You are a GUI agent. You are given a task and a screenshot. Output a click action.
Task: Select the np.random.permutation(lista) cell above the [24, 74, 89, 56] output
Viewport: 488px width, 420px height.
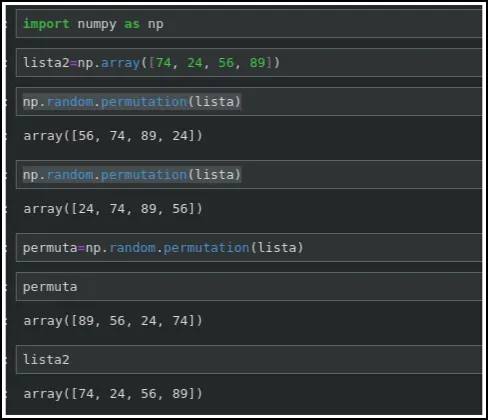pyautogui.click(x=249, y=175)
